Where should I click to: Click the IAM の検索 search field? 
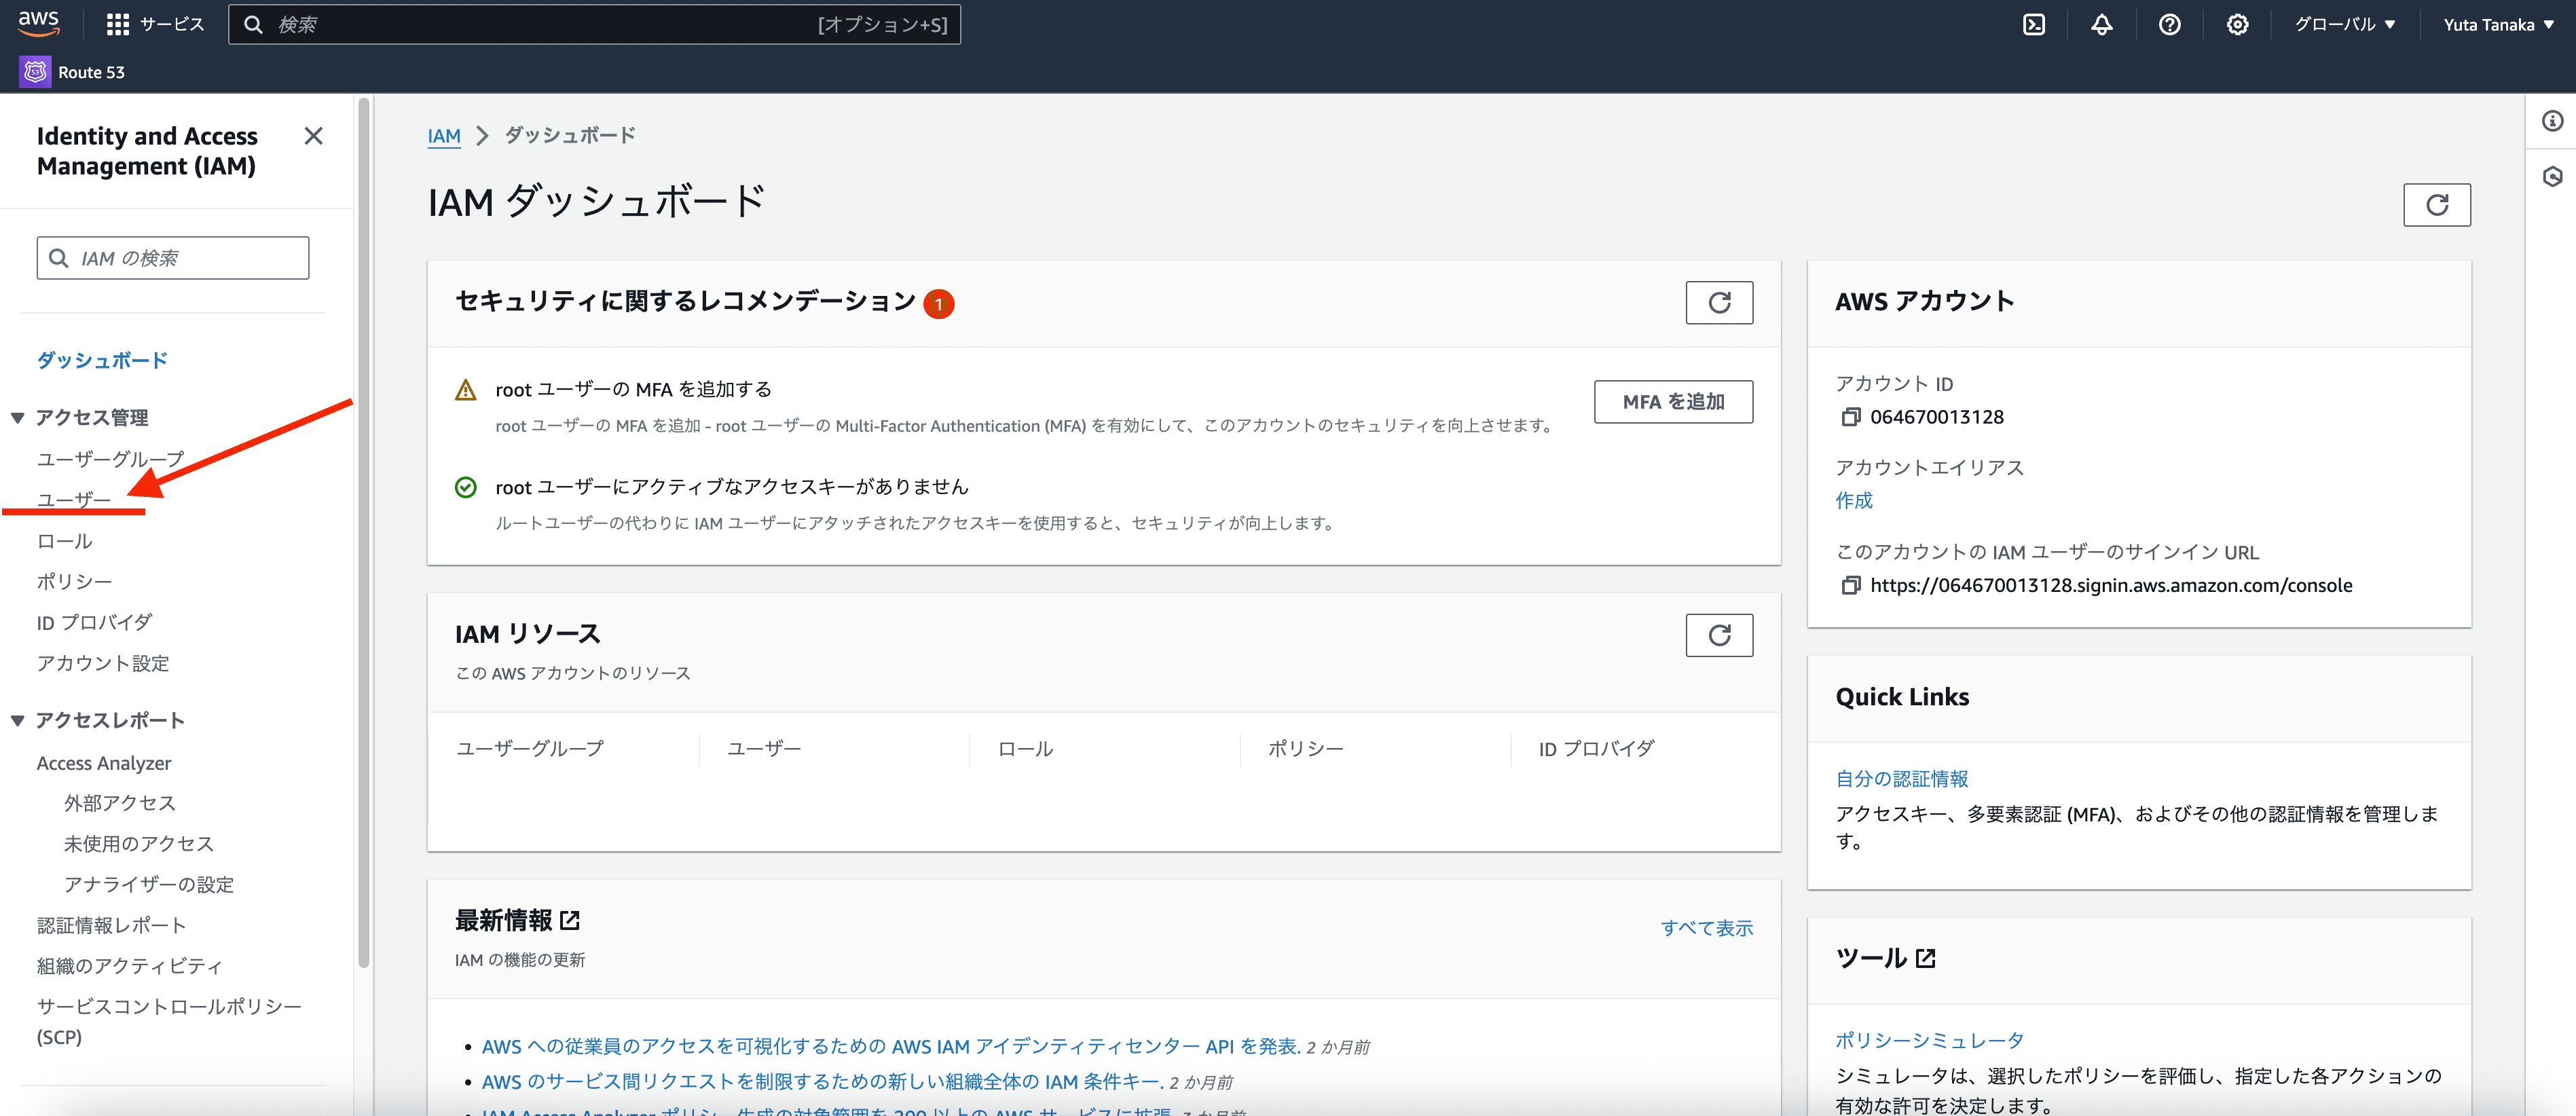pyautogui.click(x=173, y=258)
